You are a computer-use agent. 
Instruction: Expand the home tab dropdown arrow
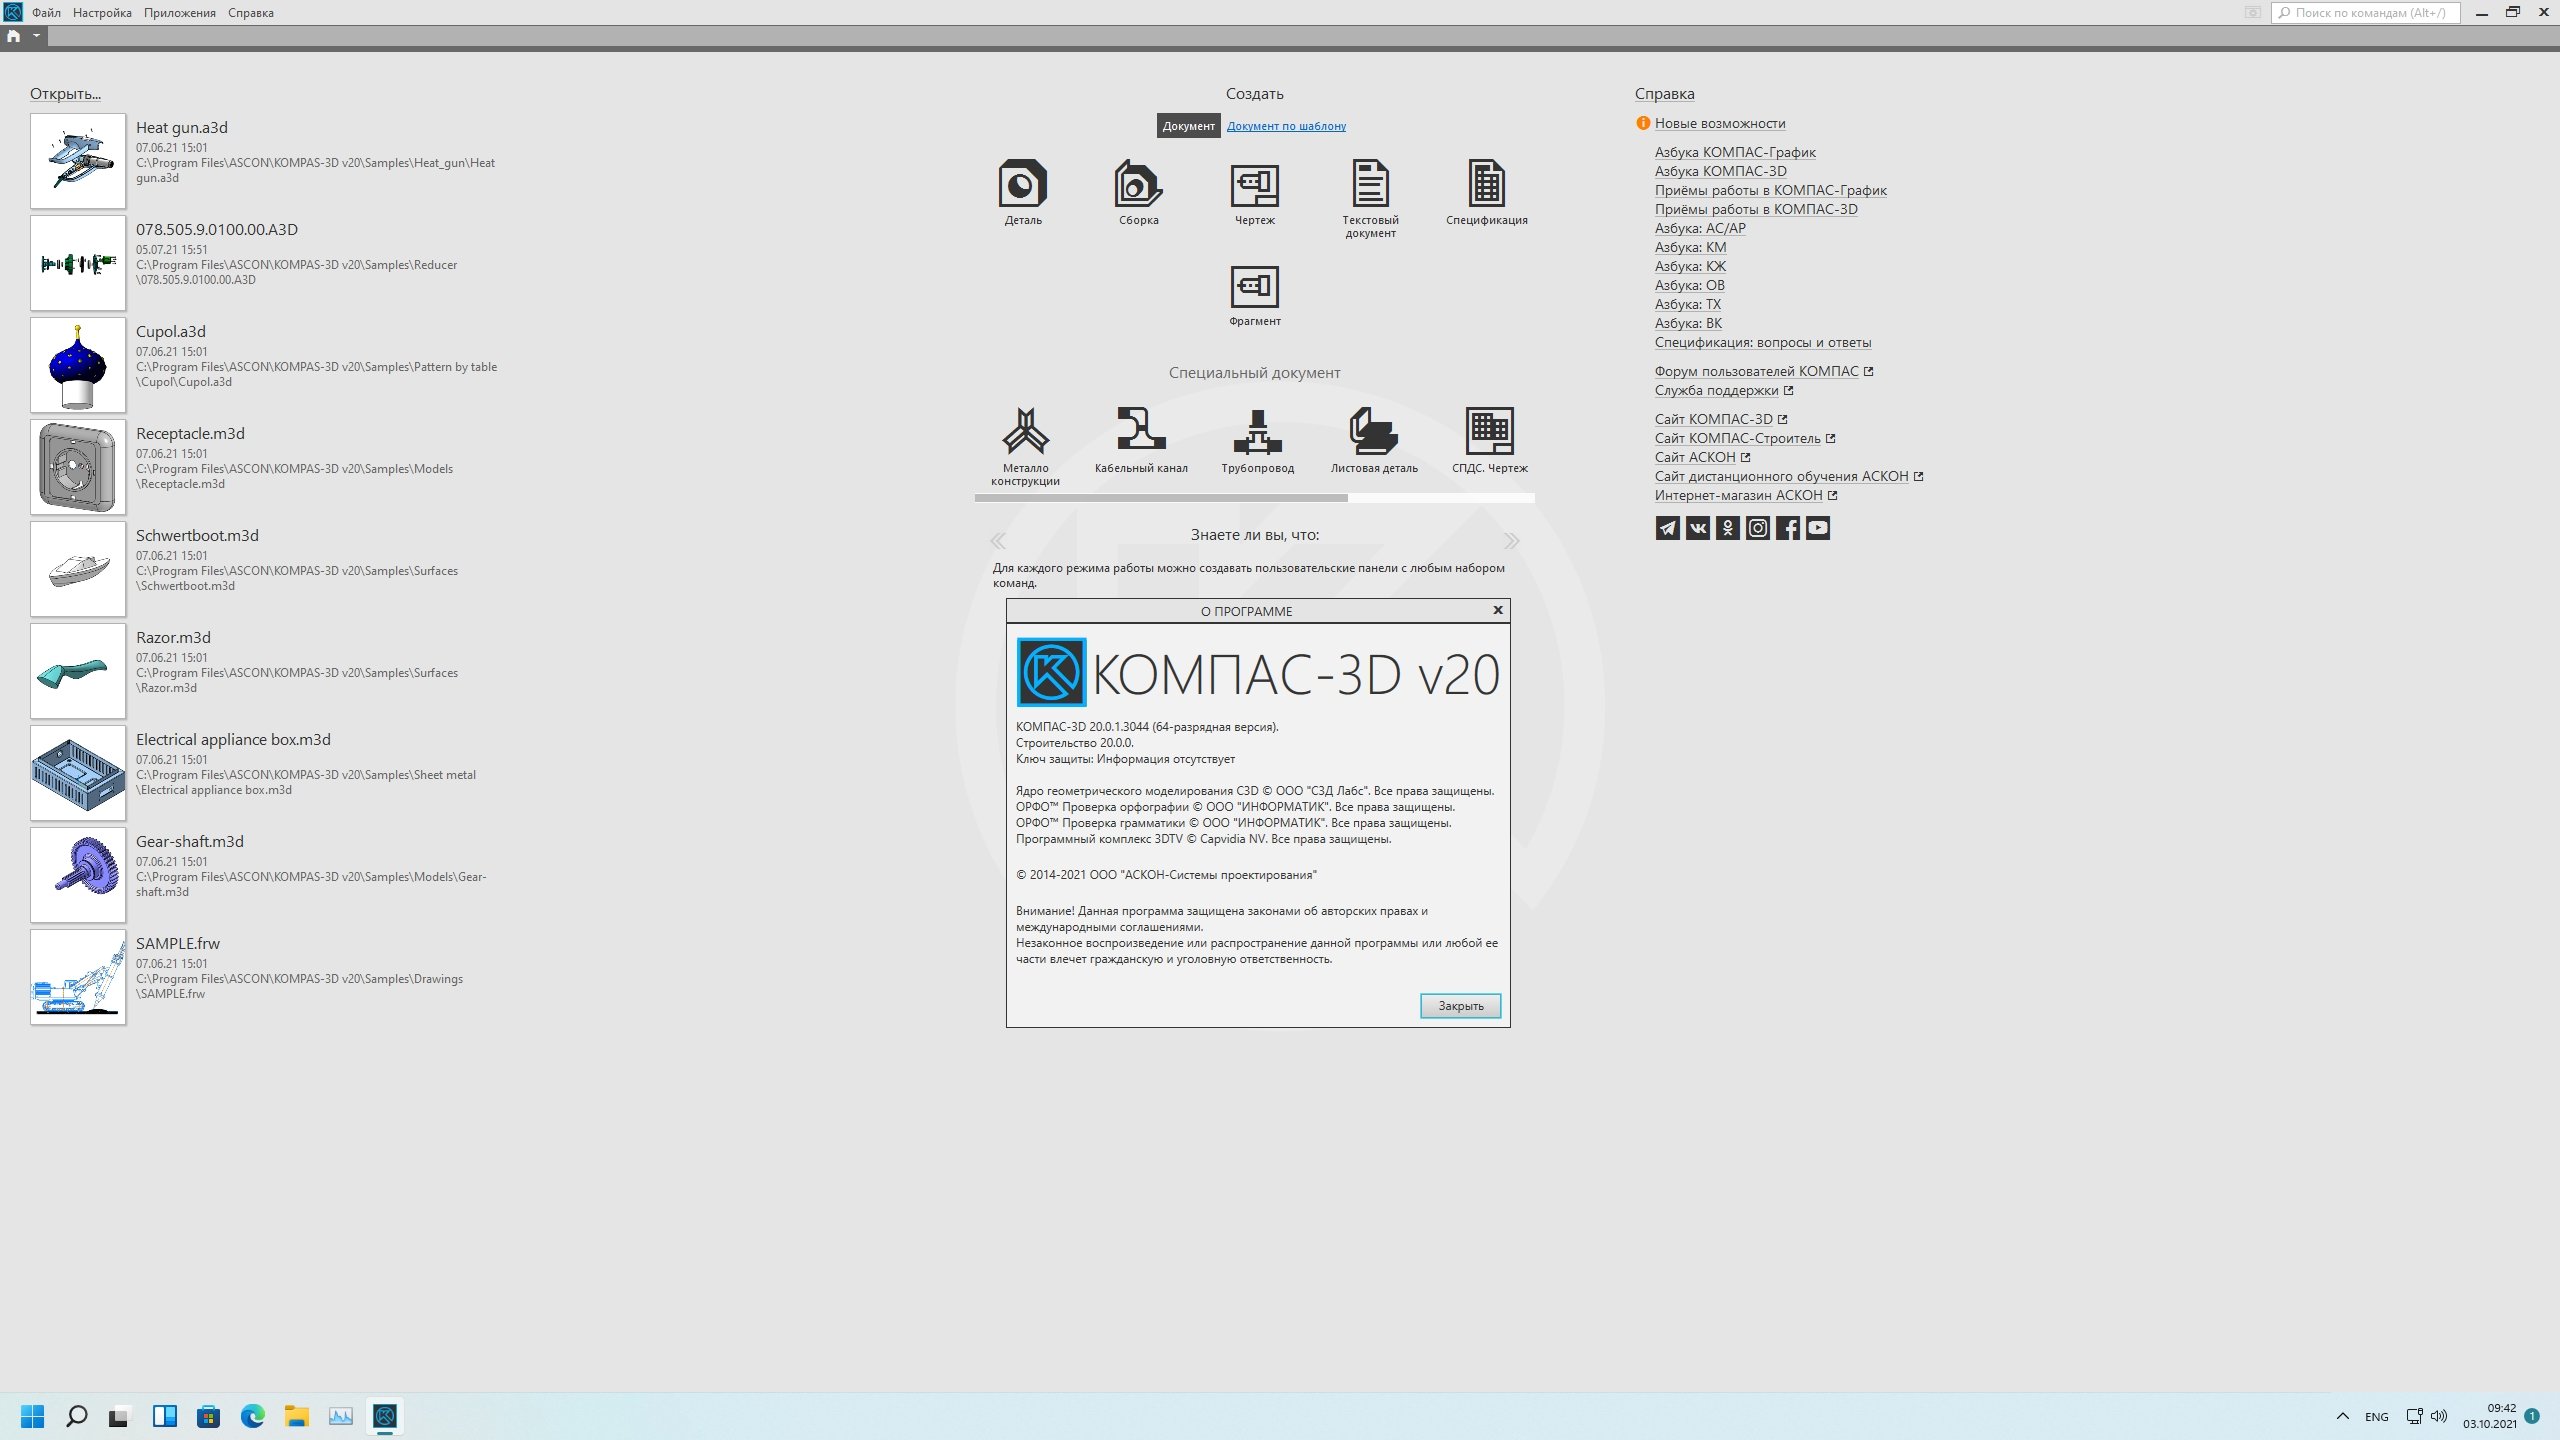point(36,36)
